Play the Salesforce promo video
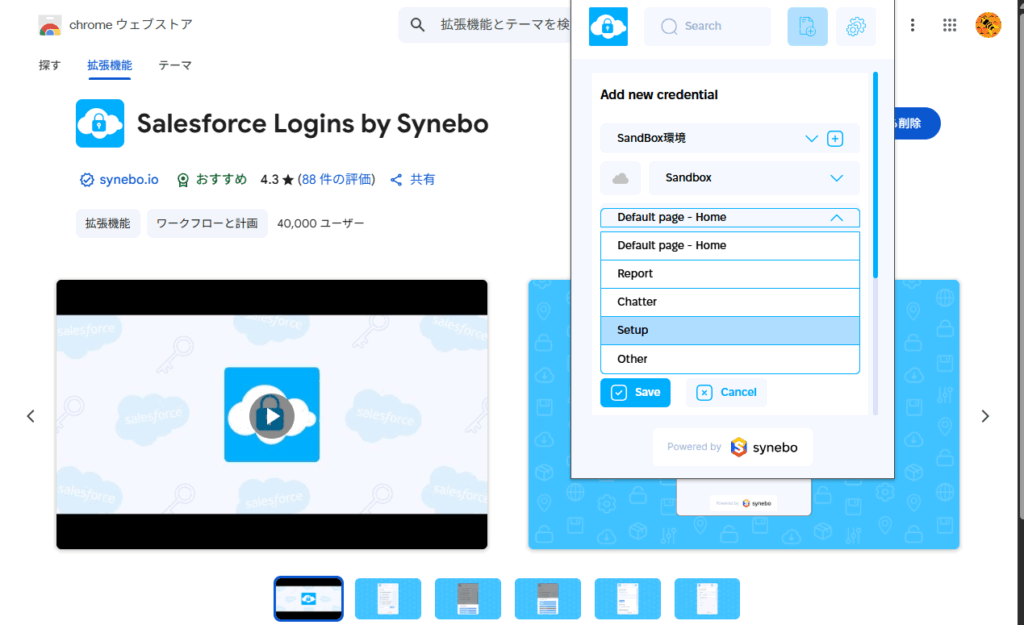 point(271,414)
